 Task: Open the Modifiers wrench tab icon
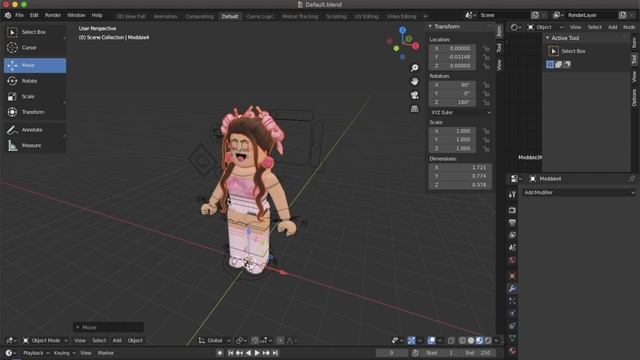point(512,289)
